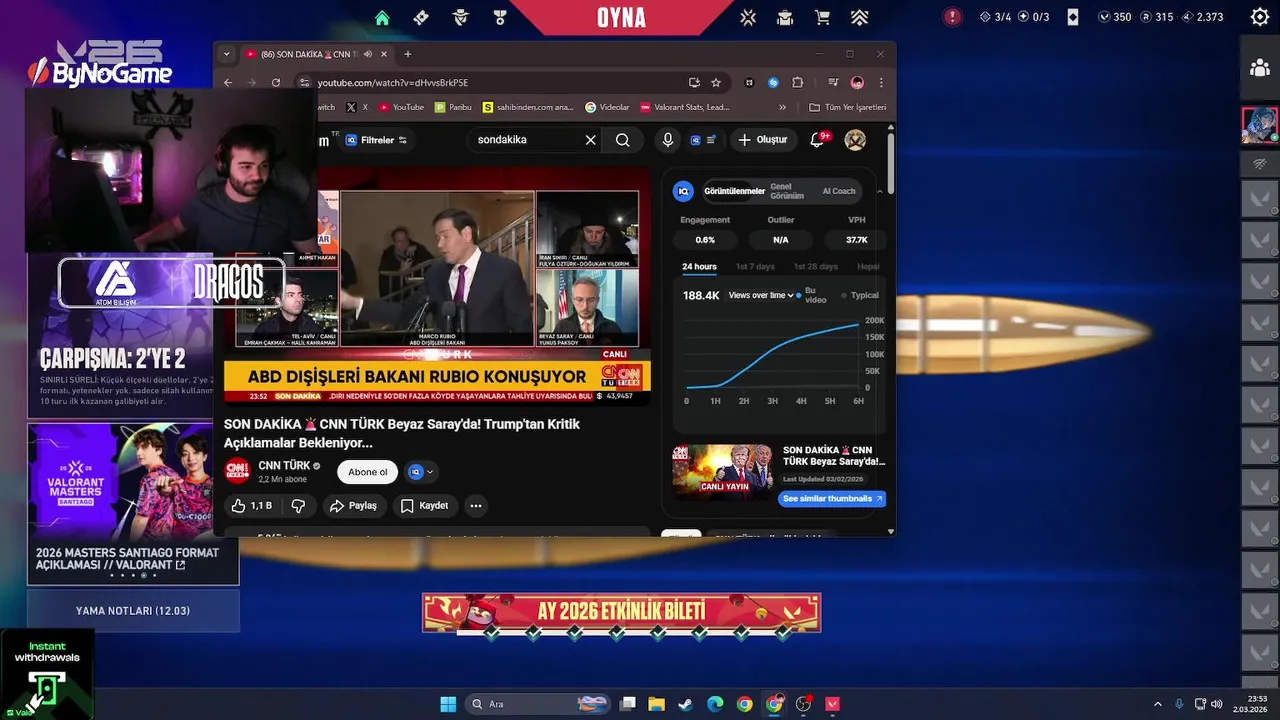Switch to AI Coach tab

(839, 191)
